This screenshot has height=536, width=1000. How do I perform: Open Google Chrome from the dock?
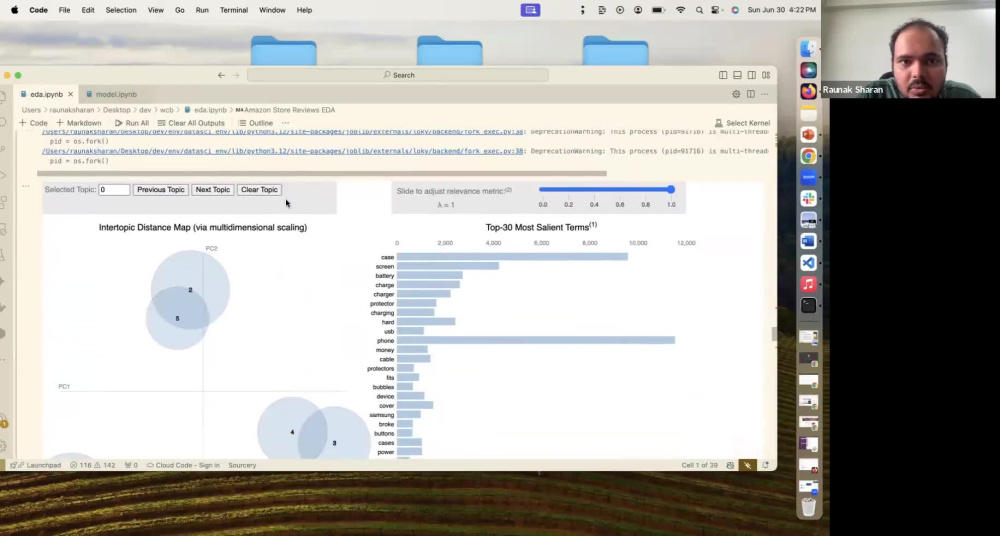(808, 156)
